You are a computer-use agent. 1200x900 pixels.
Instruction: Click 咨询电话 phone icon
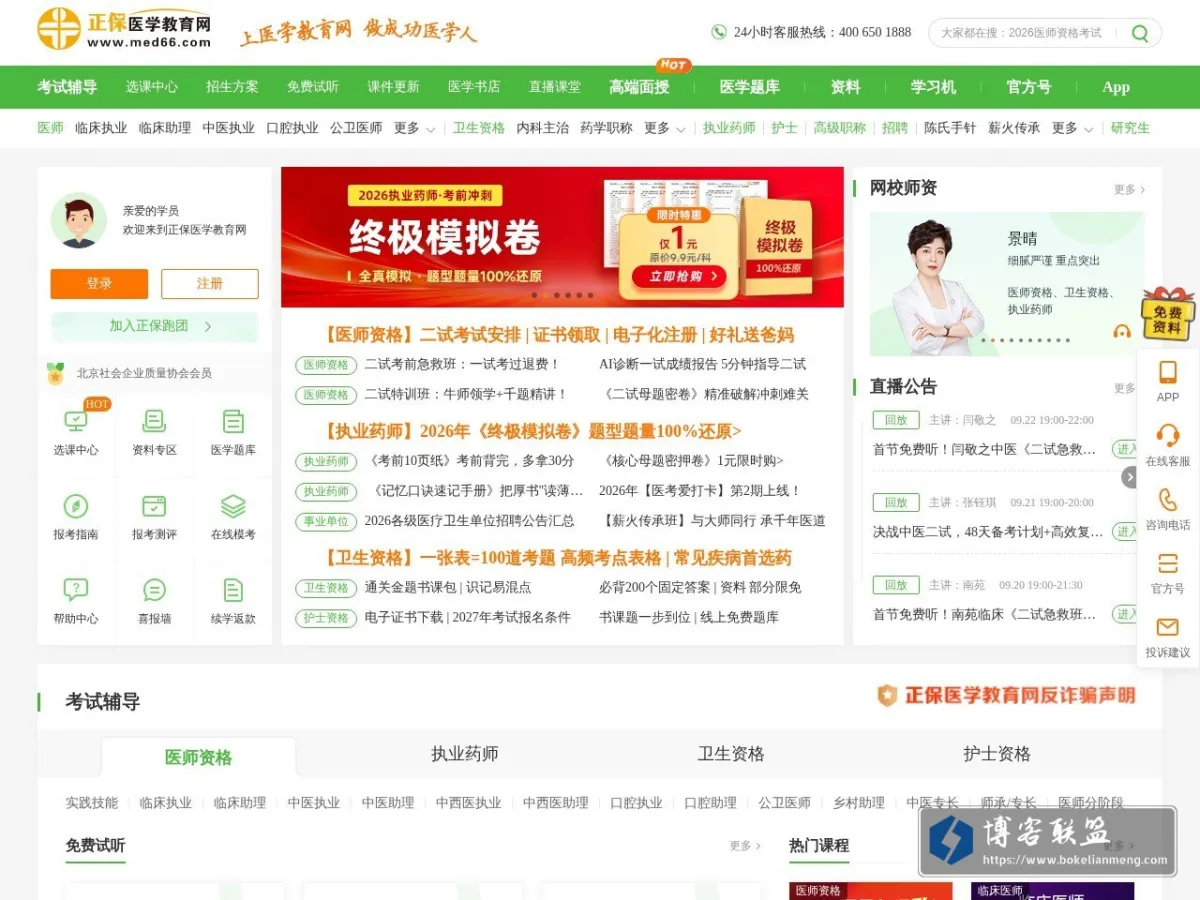click(x=1167, y=499)
